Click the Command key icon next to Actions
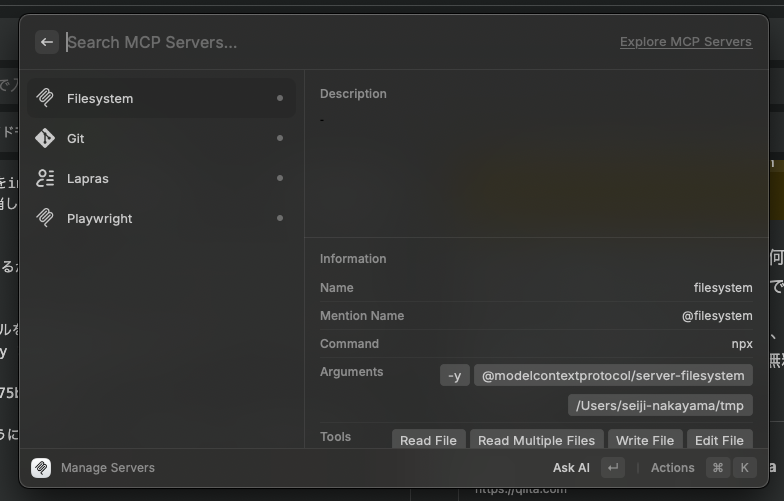Viewport: 784px width, 501px height. [717, 468]
